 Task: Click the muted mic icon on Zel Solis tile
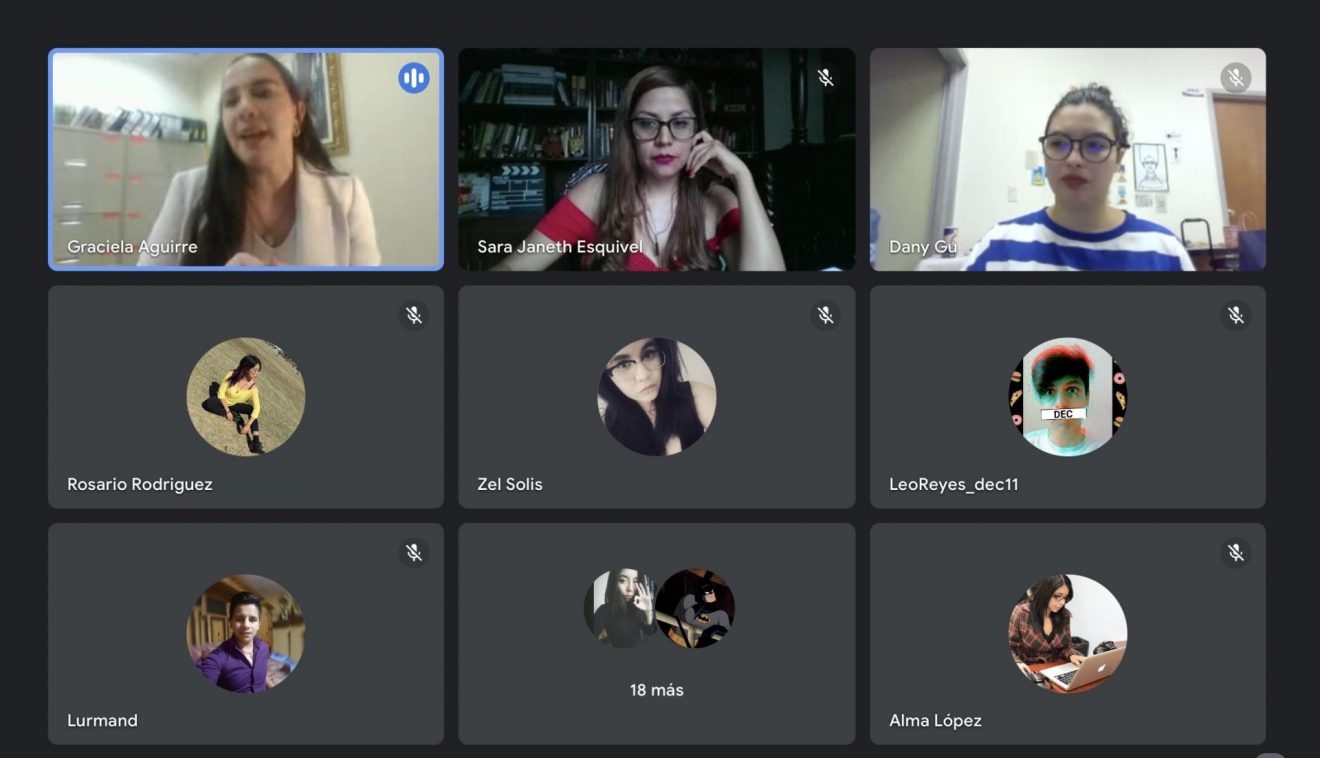tap(825, 316)
